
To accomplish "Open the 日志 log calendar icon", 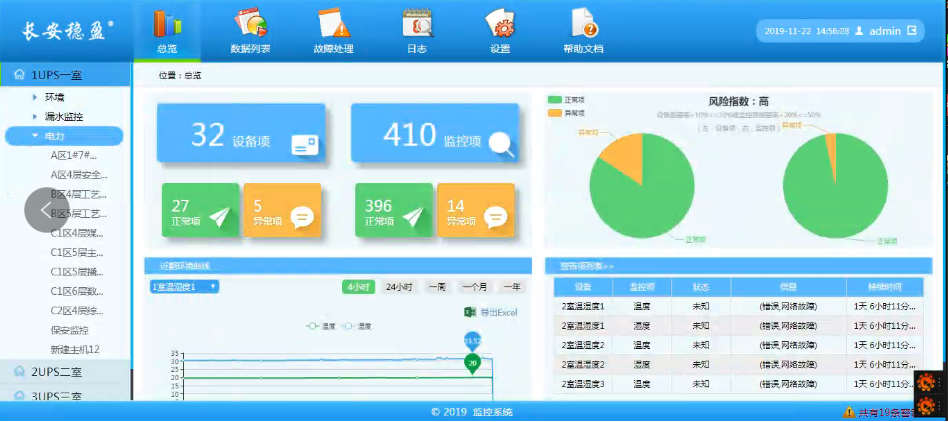I will click(x=417, y=23).
